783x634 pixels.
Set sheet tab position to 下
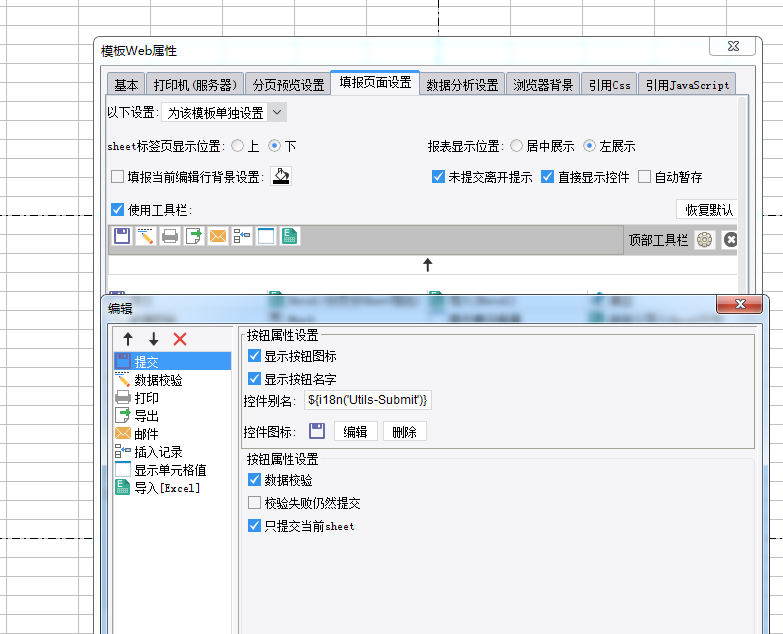[274, 146]
